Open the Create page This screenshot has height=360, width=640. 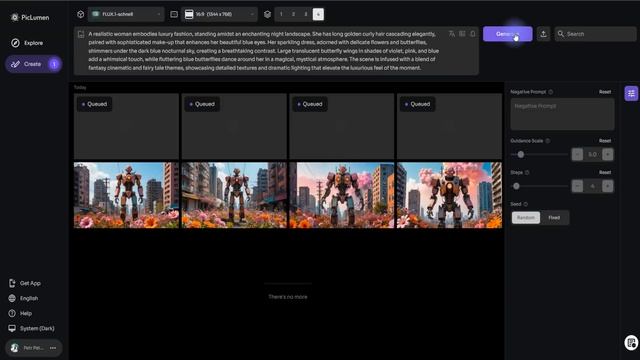point(33,64)
